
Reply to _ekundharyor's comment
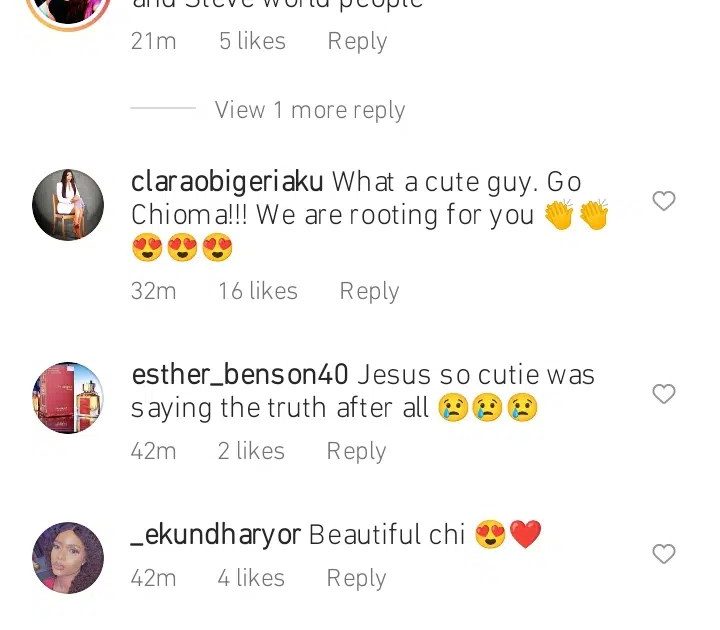click(x=356, y=578)
